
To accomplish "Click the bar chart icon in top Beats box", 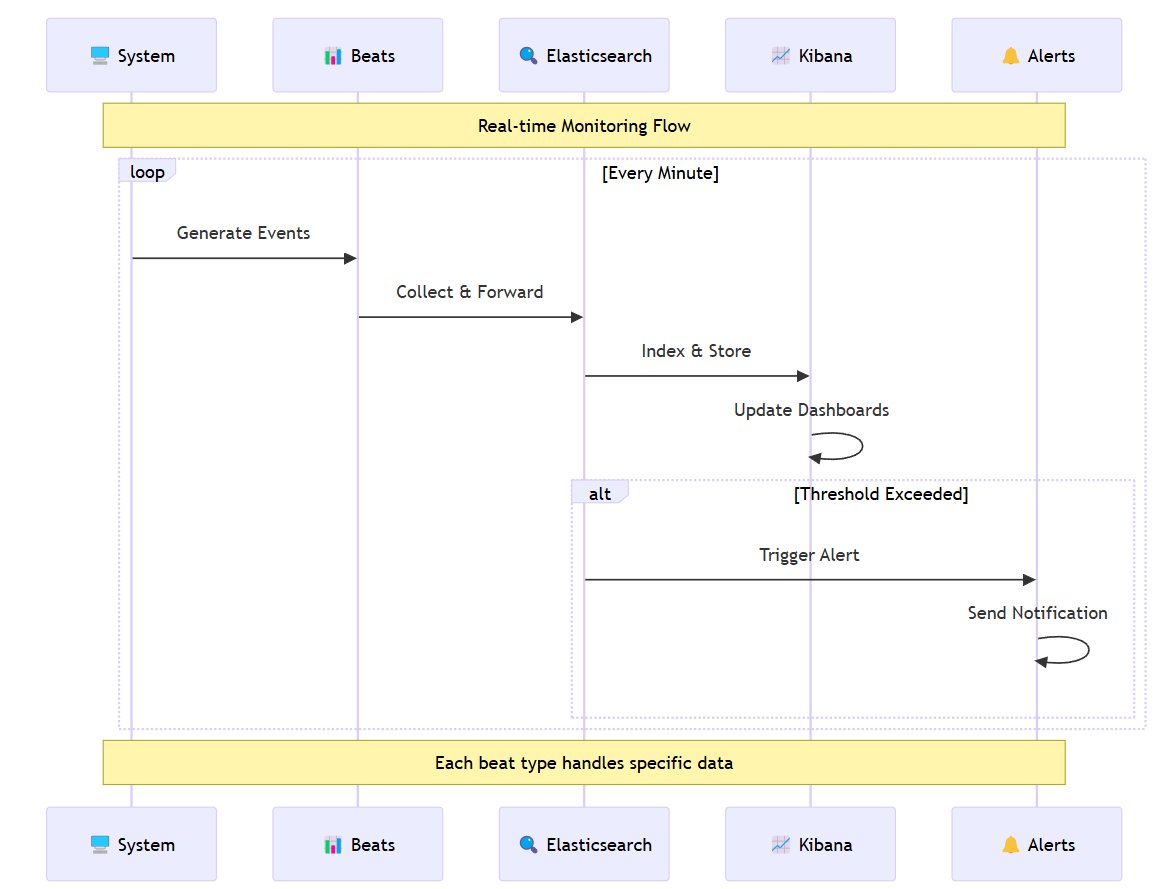I will (x=333, y=56).
